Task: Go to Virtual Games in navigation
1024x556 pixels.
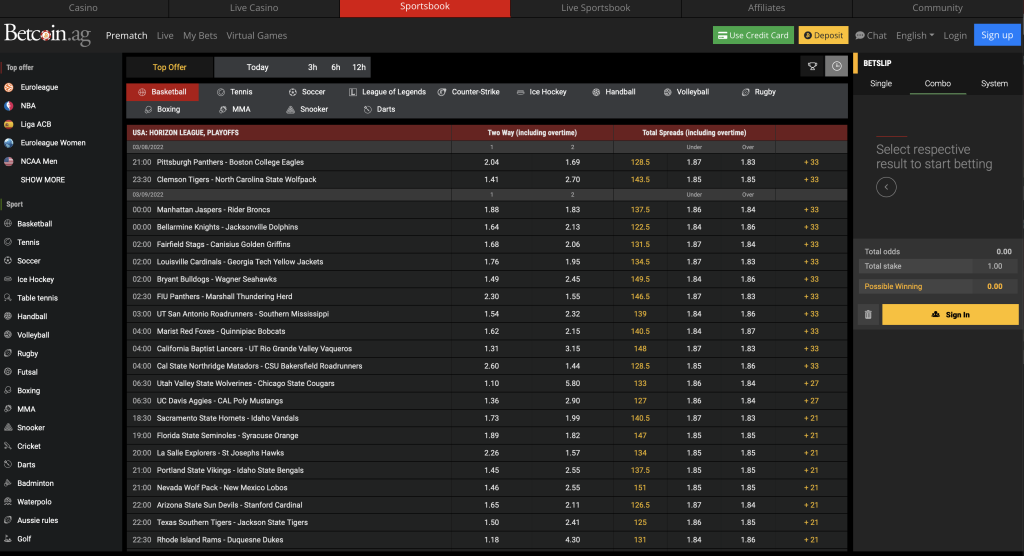Action: pyautogui.click(x=257, y=35)
